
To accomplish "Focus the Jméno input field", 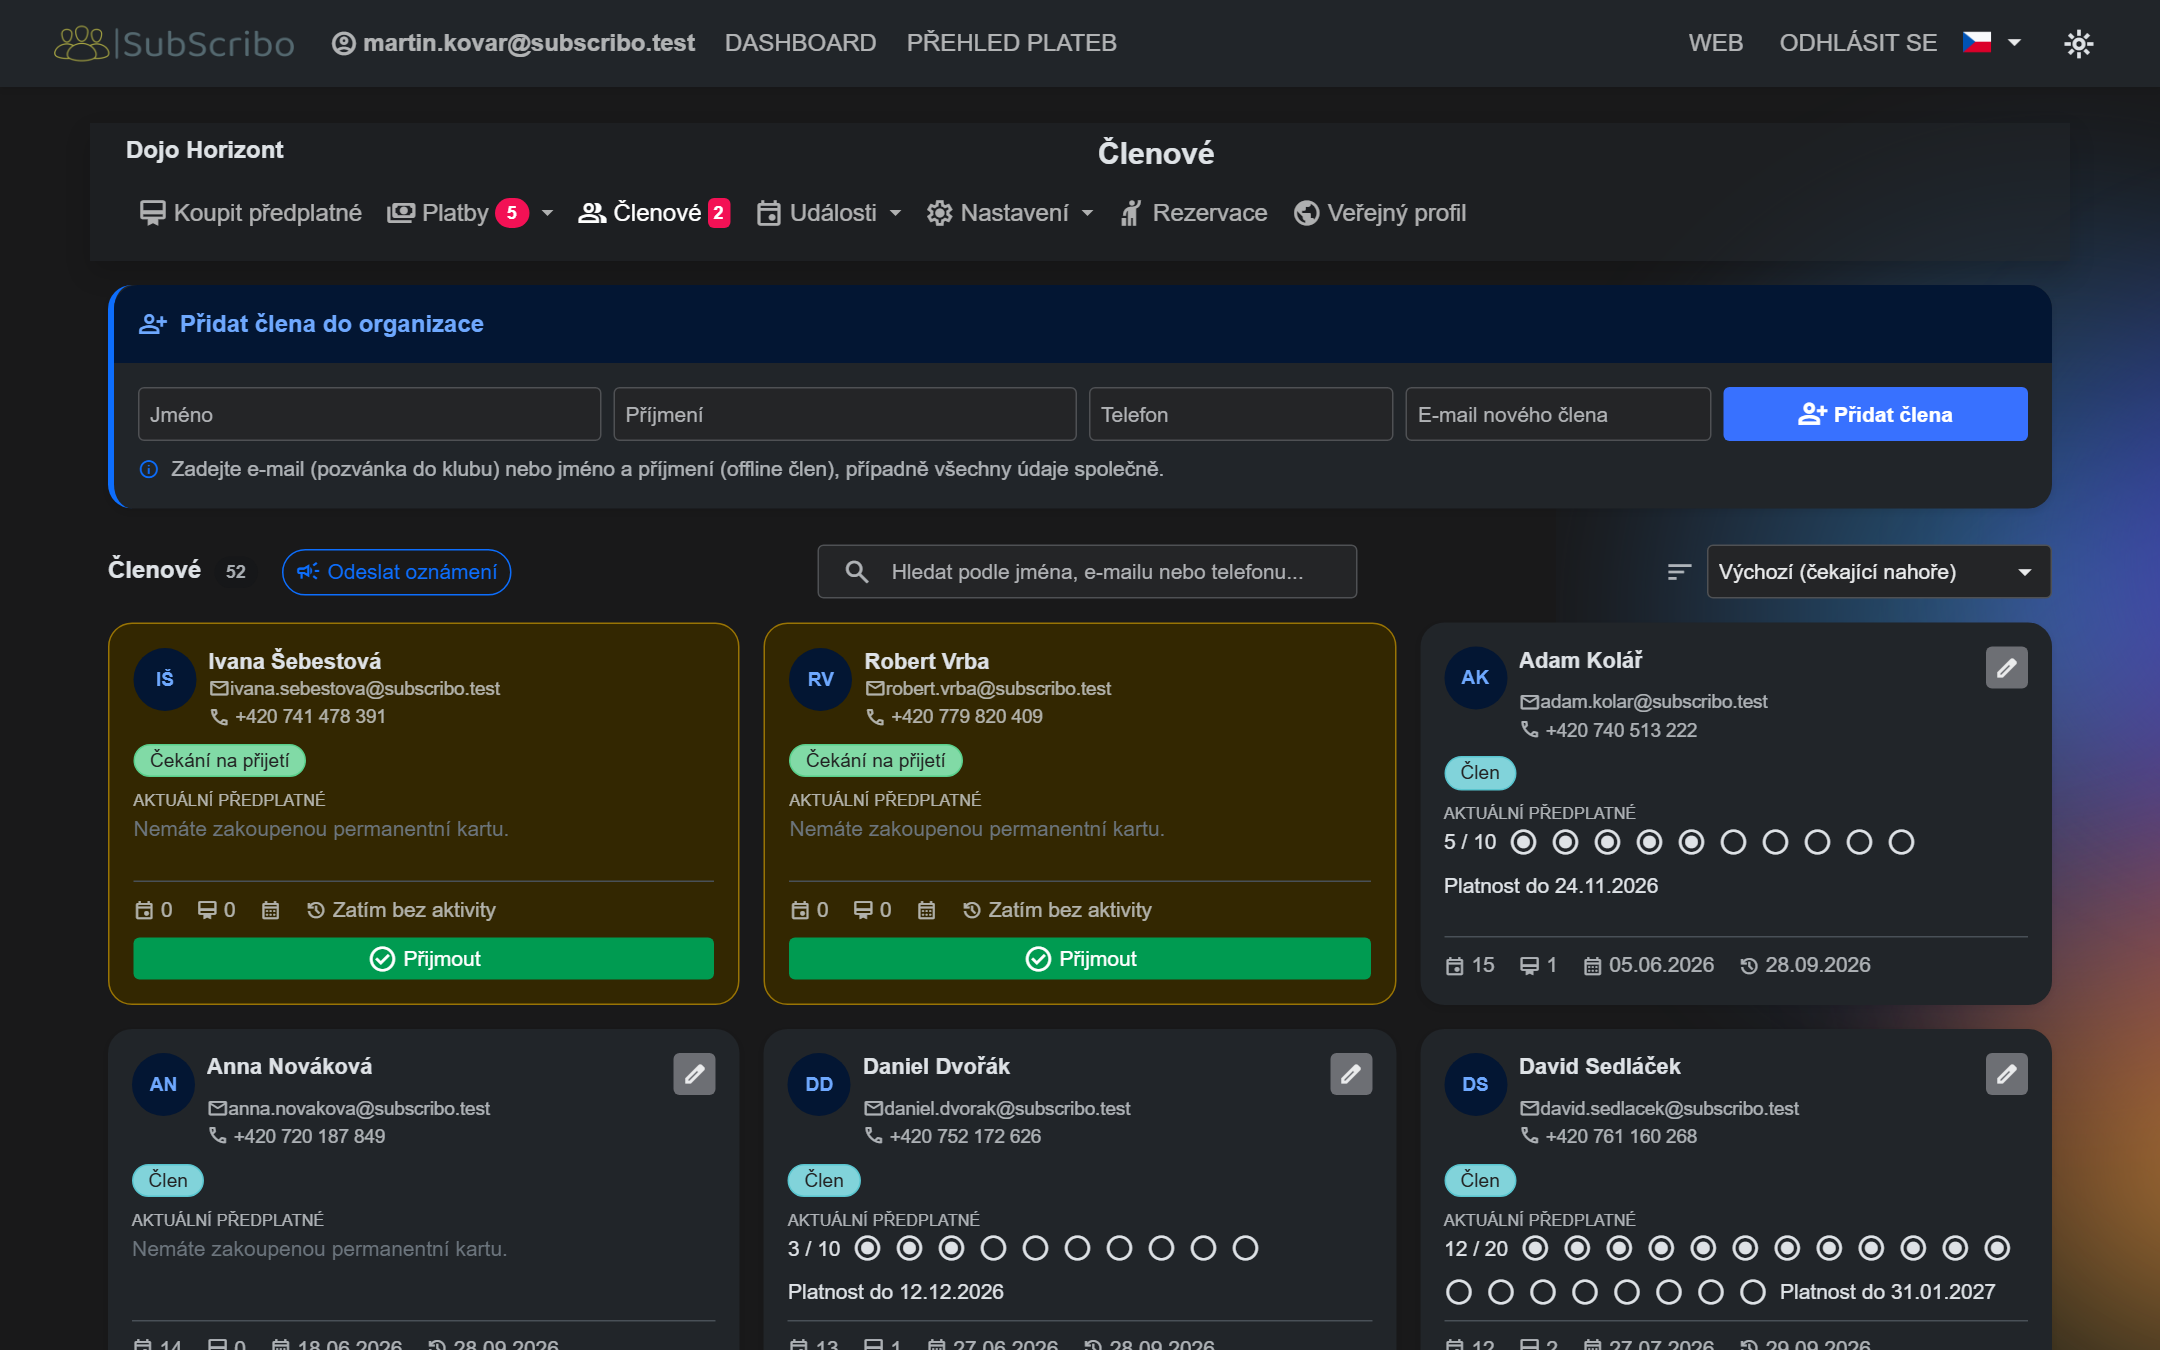I will (369, 414).
